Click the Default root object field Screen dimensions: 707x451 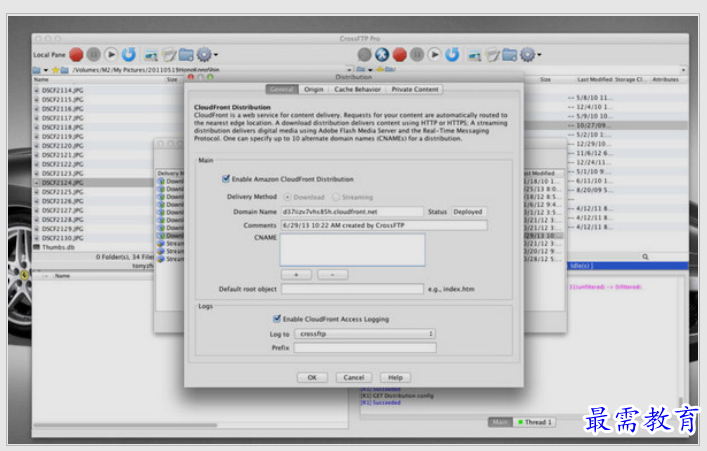click(x=352, y=289)
